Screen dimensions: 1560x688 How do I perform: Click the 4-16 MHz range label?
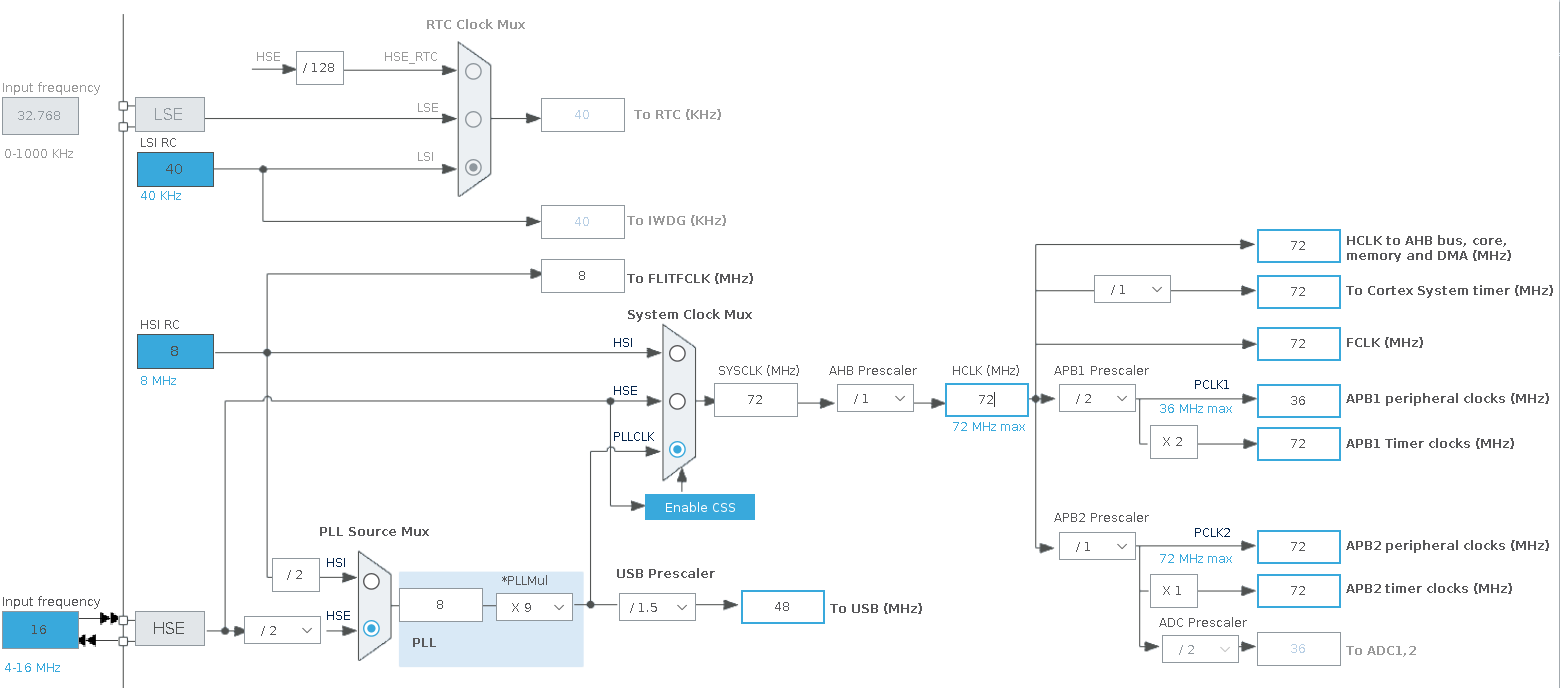(32, 667)
